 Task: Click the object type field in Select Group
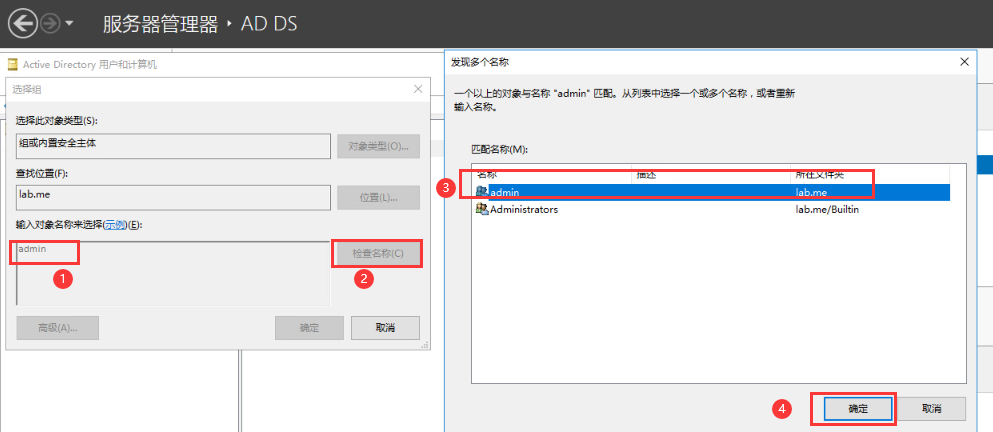(173, 146)
